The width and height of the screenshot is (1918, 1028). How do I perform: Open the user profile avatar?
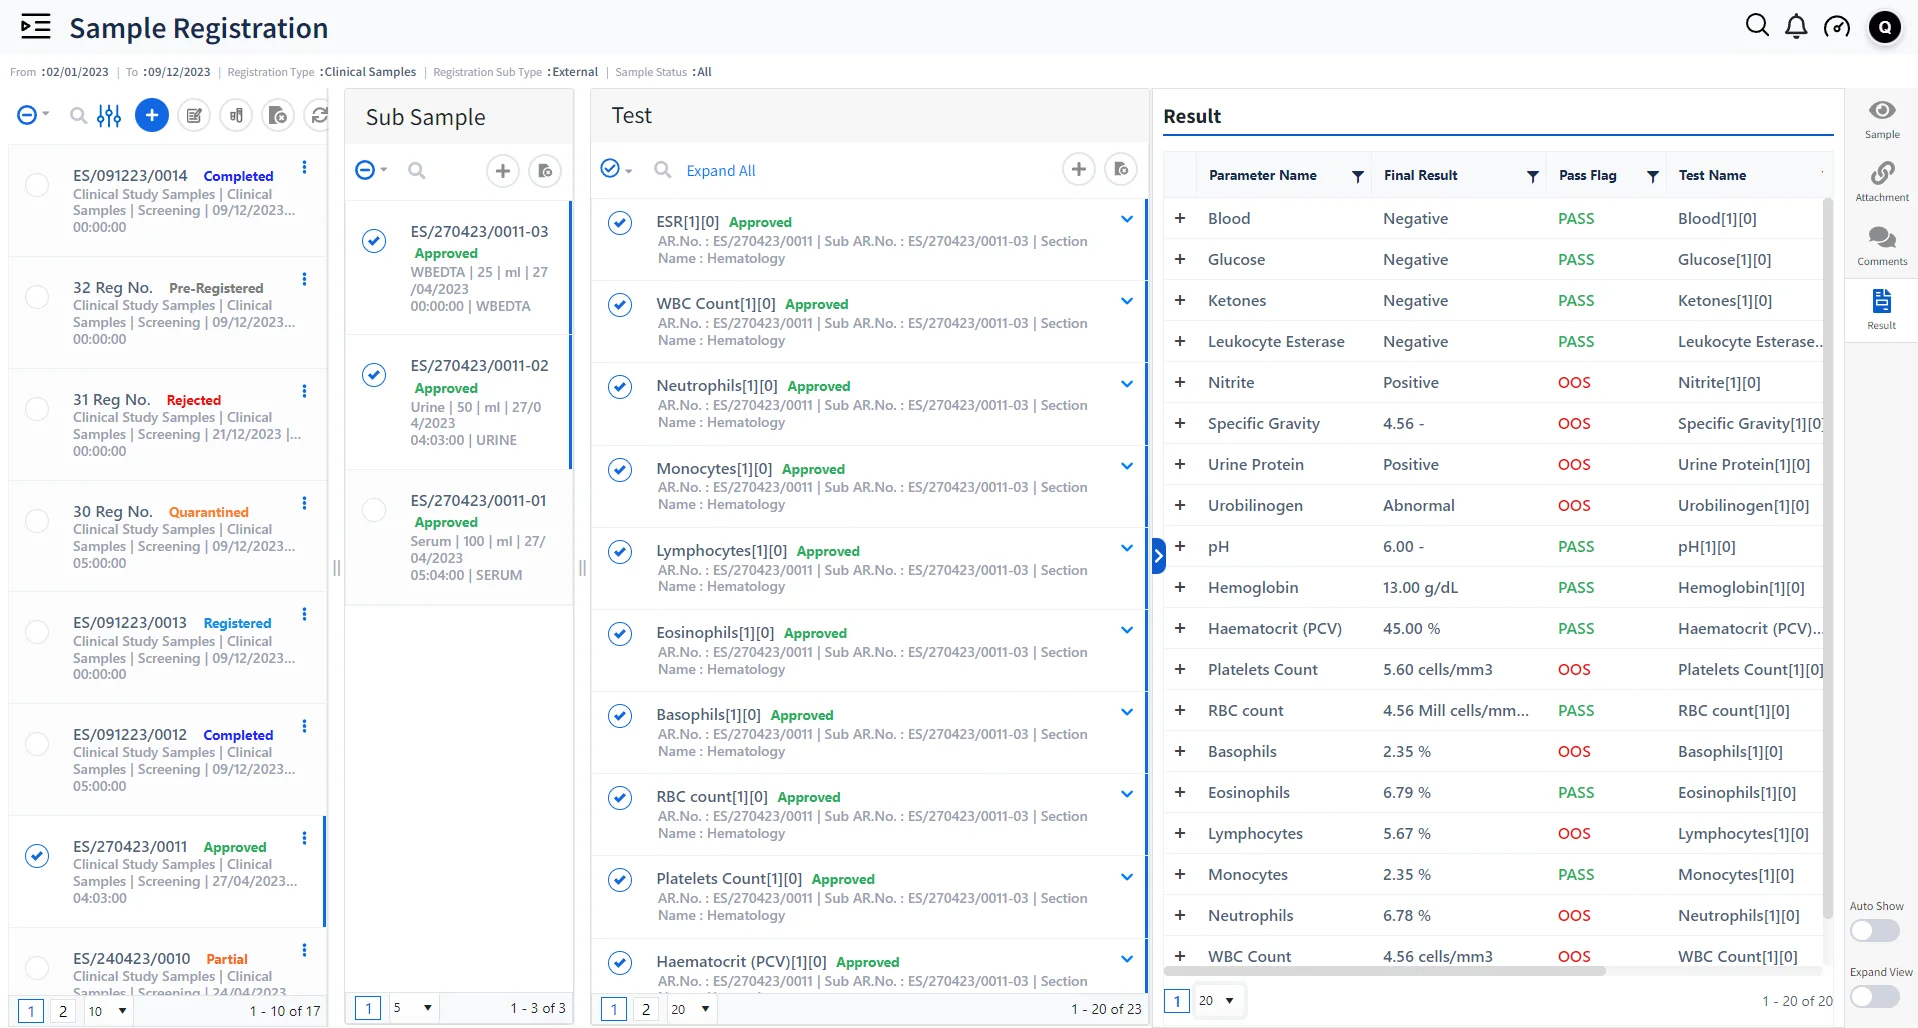tap(1885, 27)
